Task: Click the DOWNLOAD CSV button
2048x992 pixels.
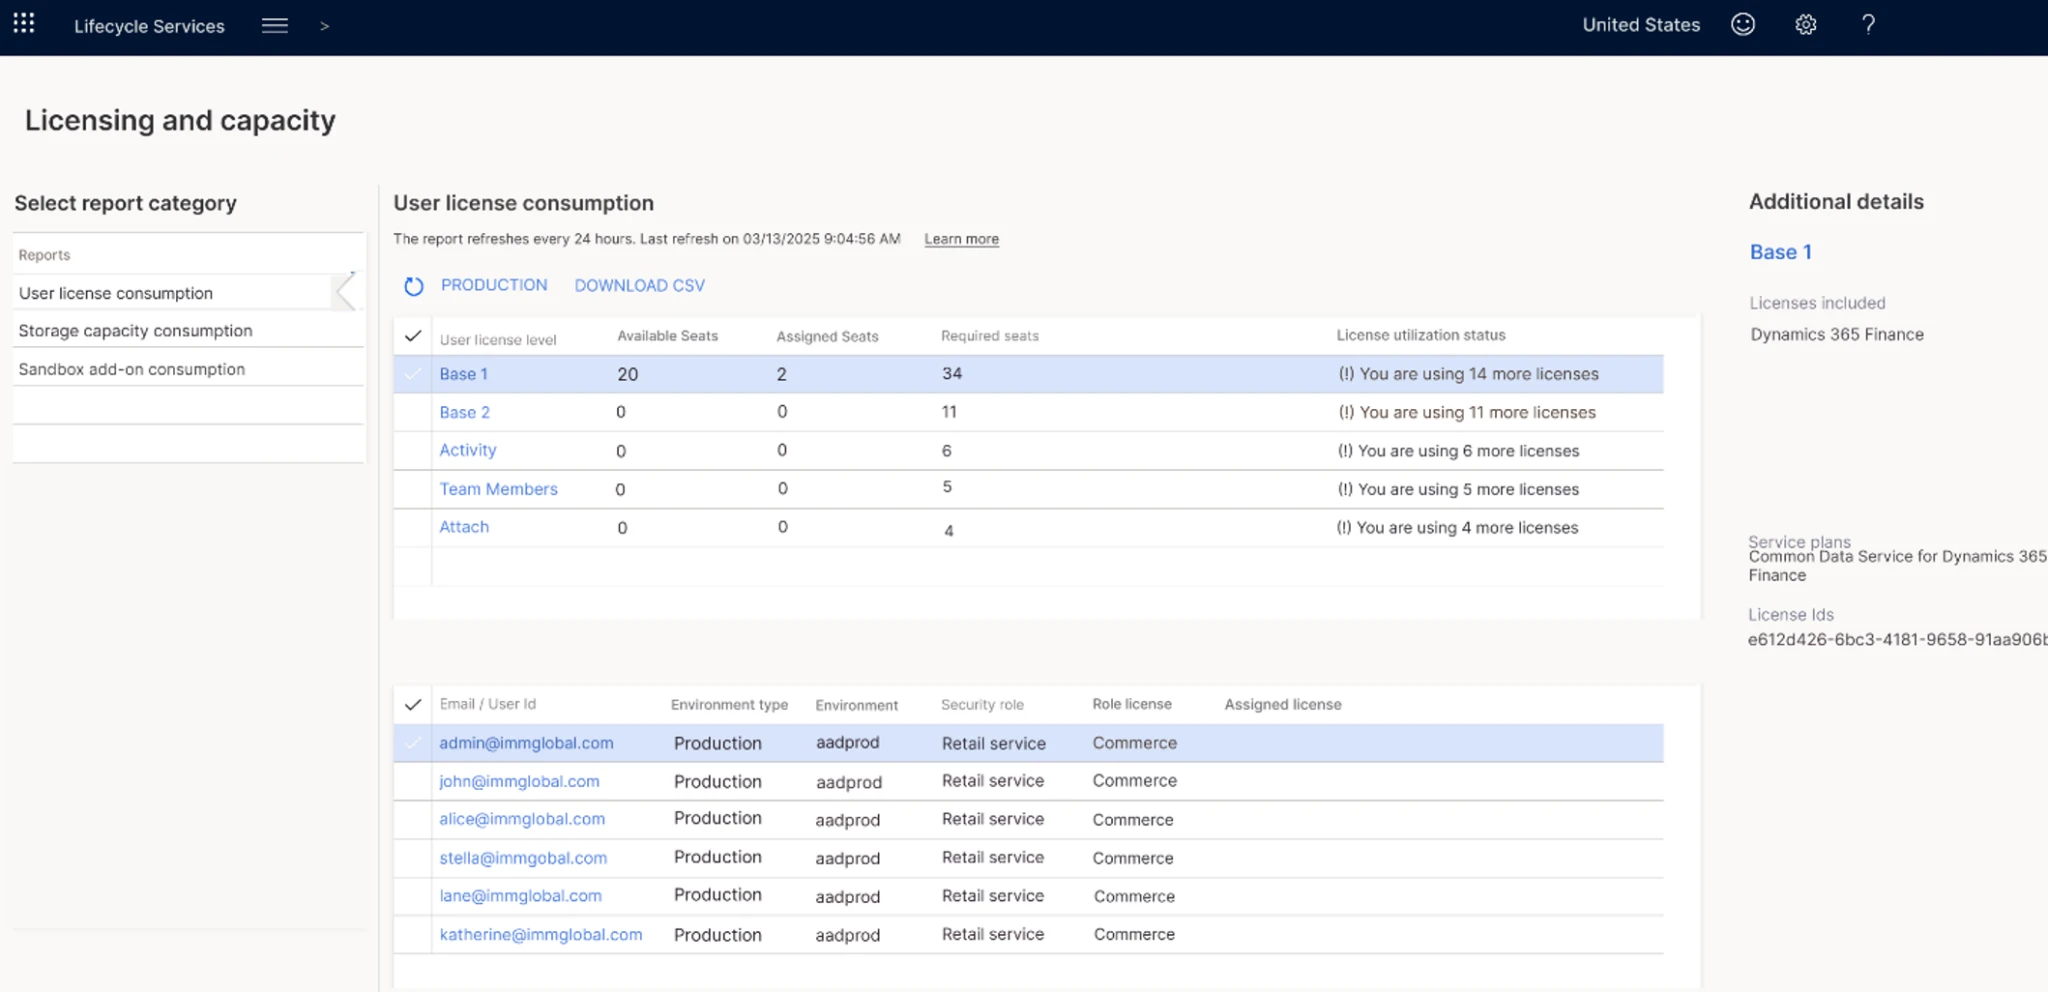Action: (640, 286)
